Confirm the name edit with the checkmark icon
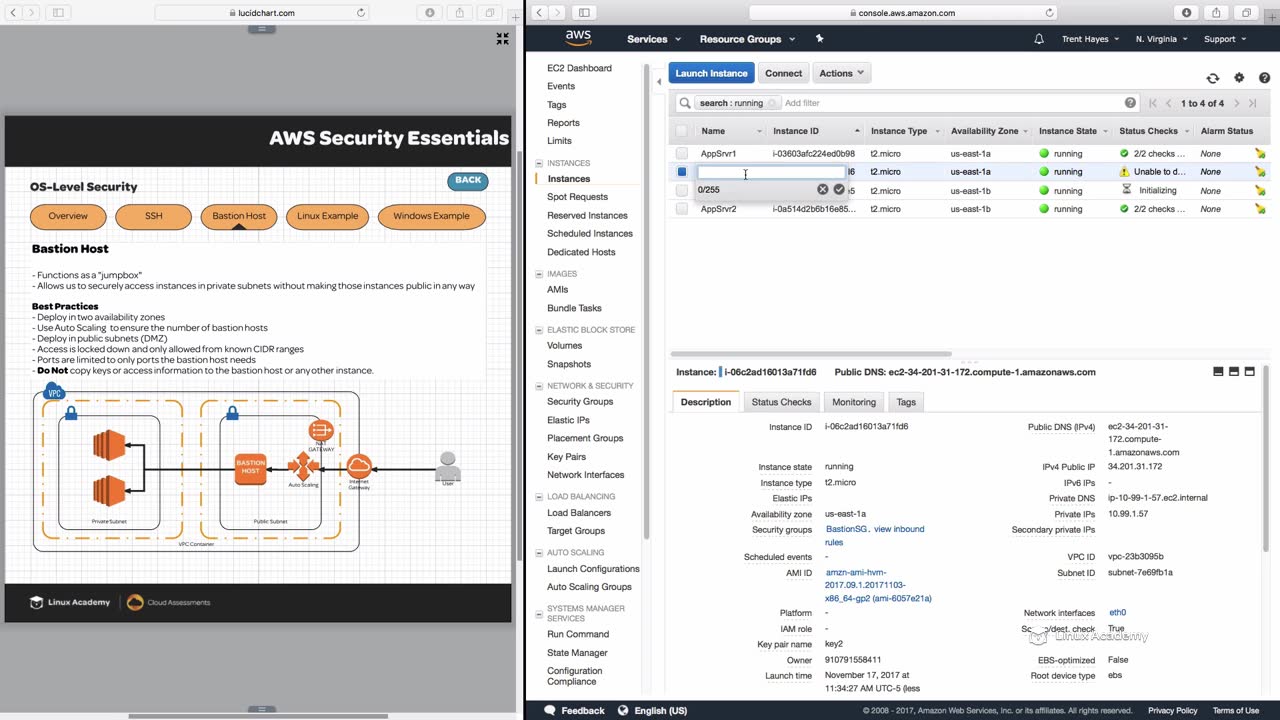 [839, 189]
